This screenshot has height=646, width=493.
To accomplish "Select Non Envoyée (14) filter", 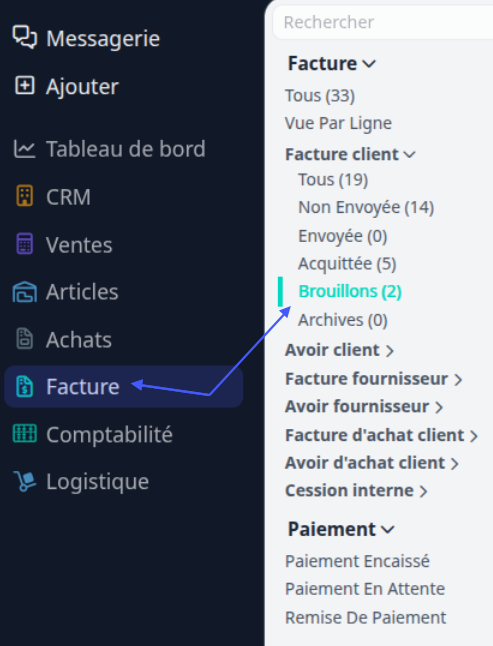I will 366,207.
